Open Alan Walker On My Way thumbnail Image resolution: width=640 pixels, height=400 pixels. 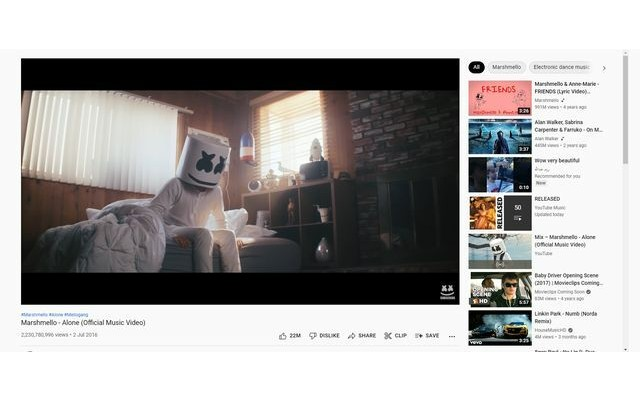pos(500,136)
